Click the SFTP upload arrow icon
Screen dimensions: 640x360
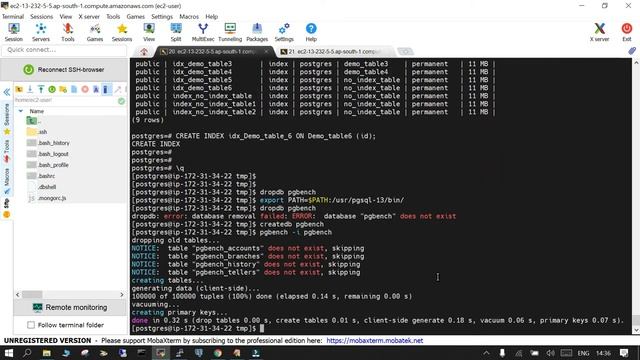(x=41, y=89)
